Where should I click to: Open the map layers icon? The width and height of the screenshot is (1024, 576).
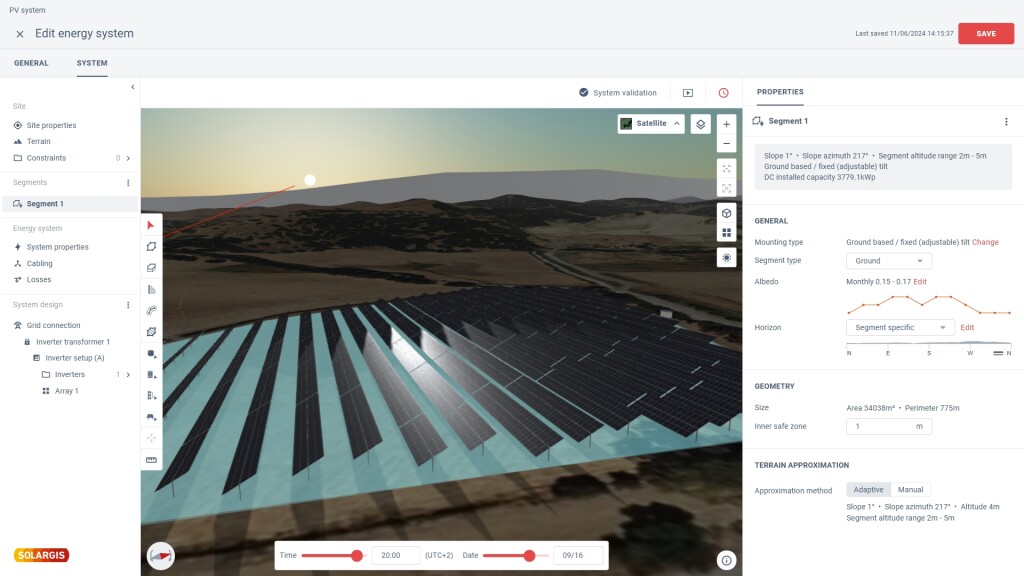point(701,124)
